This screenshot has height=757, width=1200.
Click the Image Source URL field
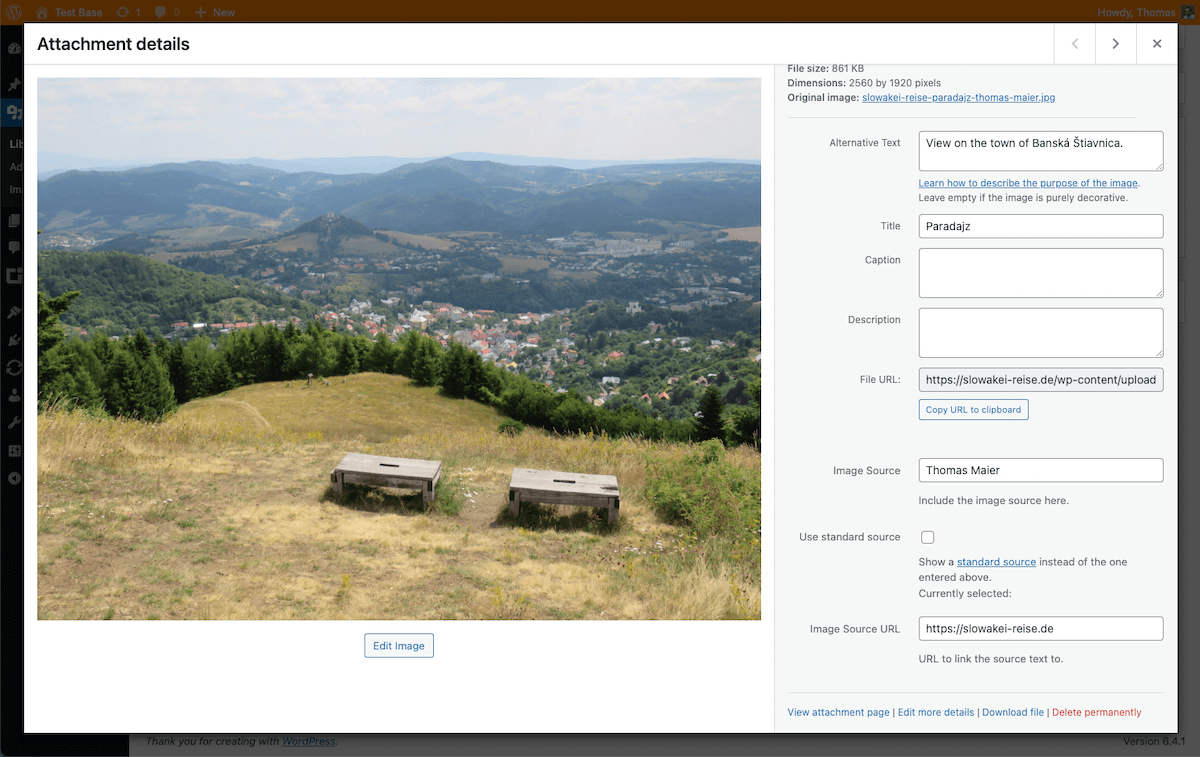pyautogui.click(x=1041, y=629)
